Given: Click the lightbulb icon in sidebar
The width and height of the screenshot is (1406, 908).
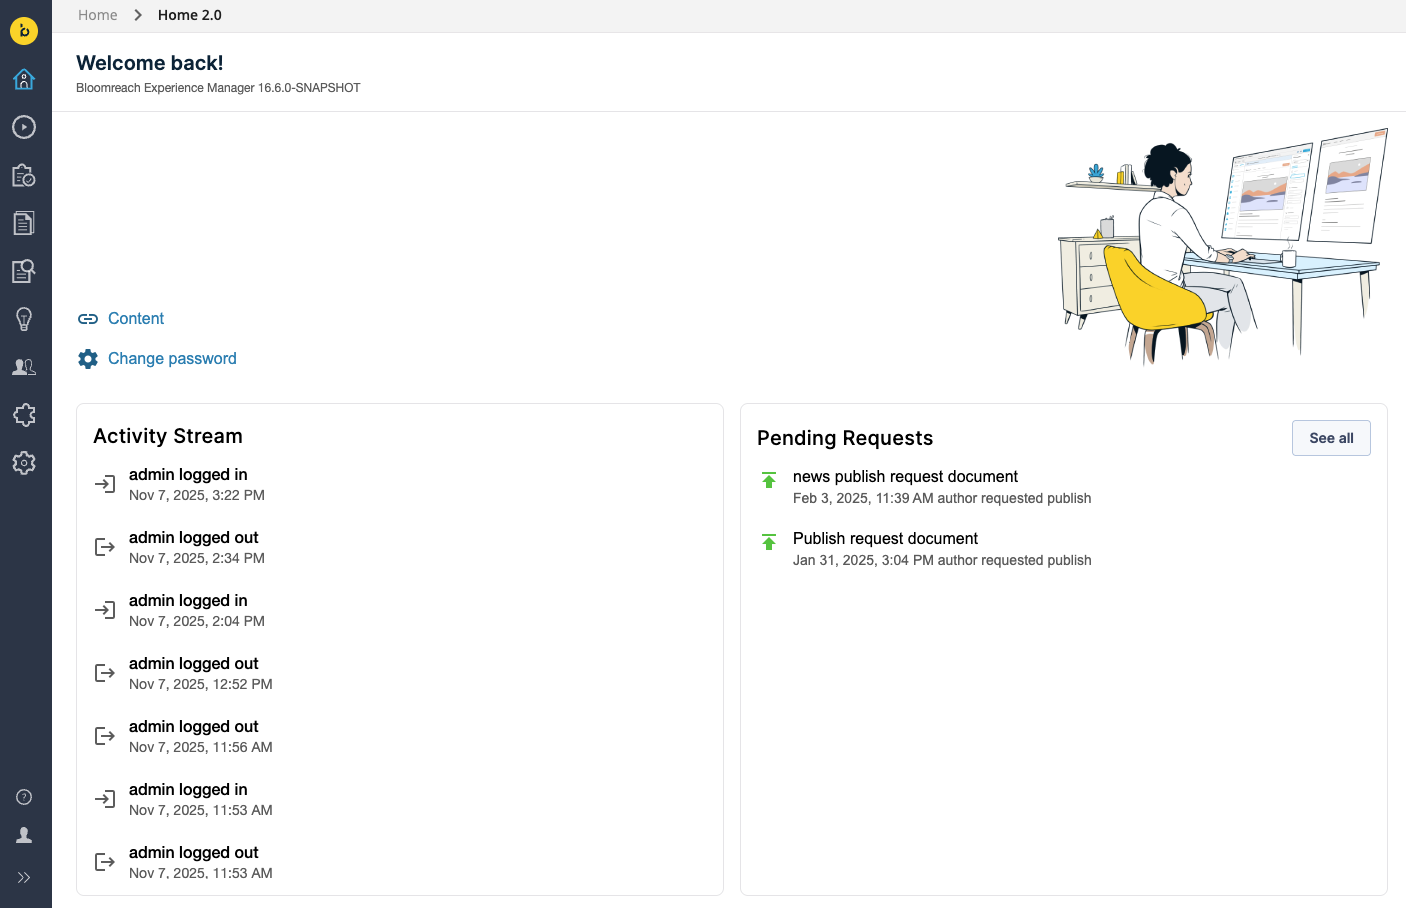Looking at the screenshot, I should pos(24,319).
